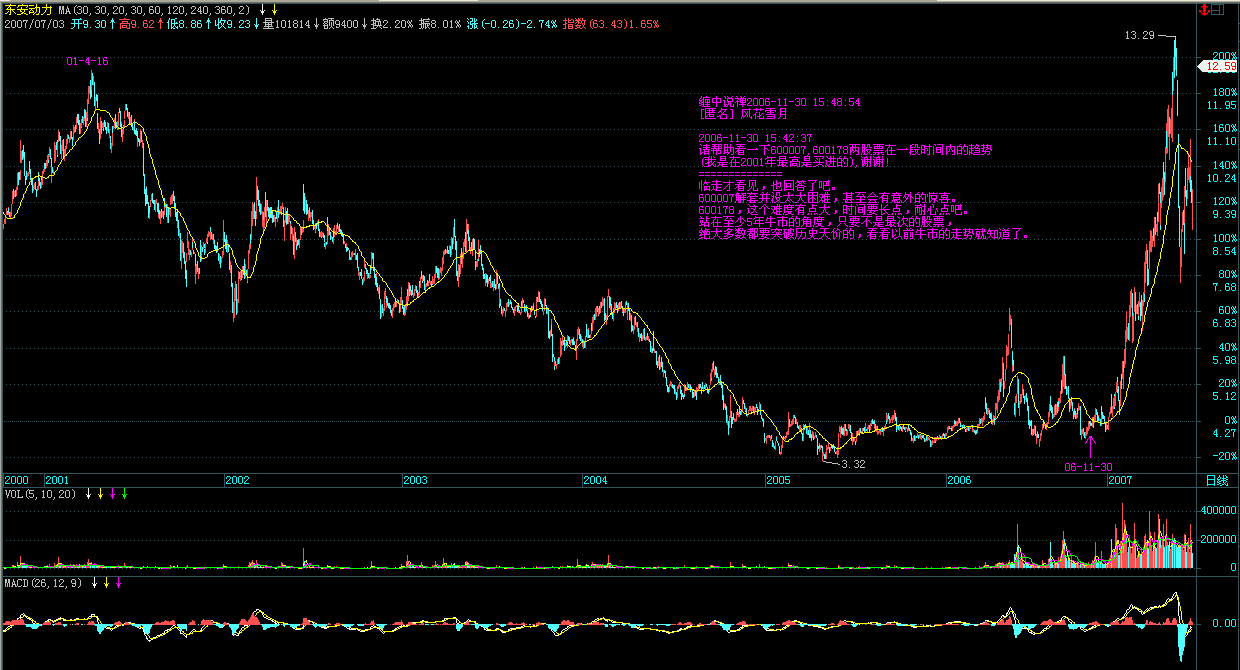
Task: Click the yellow arrow beside MA parameters
Action: [x=275, y=10]
